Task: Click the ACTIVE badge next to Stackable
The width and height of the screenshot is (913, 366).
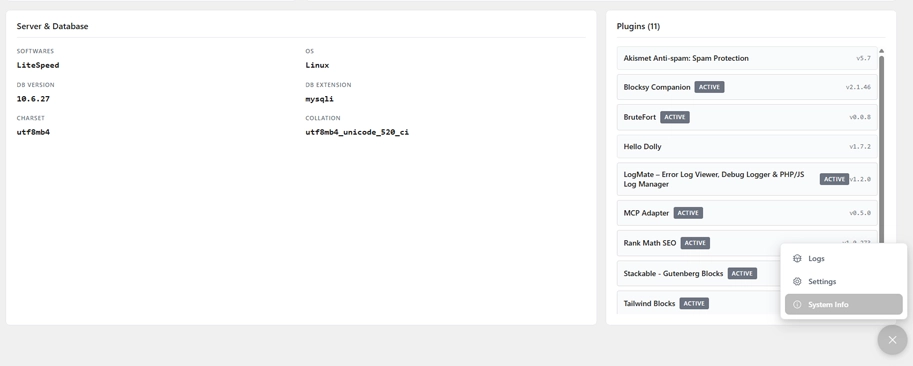Action: pos(742,273)
